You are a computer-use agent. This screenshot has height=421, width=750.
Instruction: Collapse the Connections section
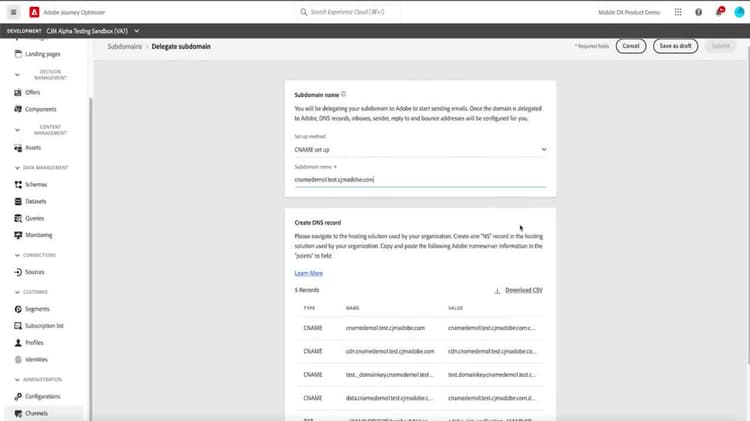click(x=17, y=255)
